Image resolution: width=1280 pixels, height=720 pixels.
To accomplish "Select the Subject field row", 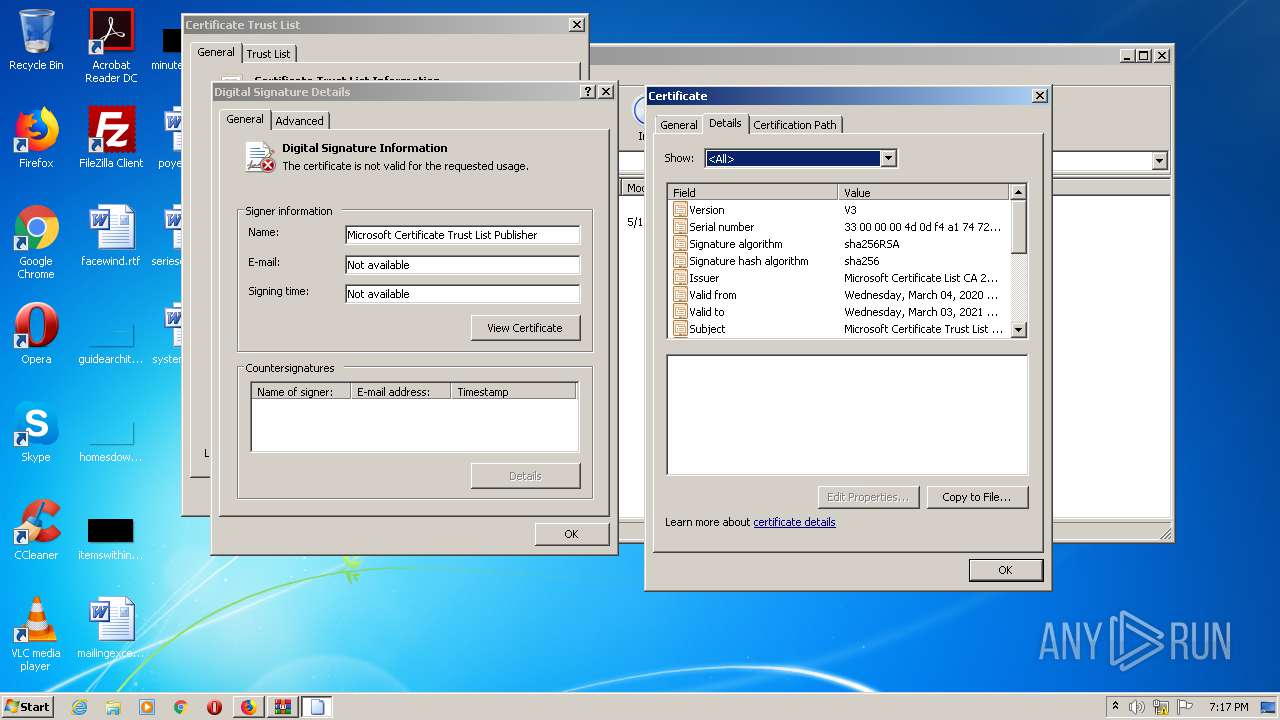I will click(x=840, y=329).
